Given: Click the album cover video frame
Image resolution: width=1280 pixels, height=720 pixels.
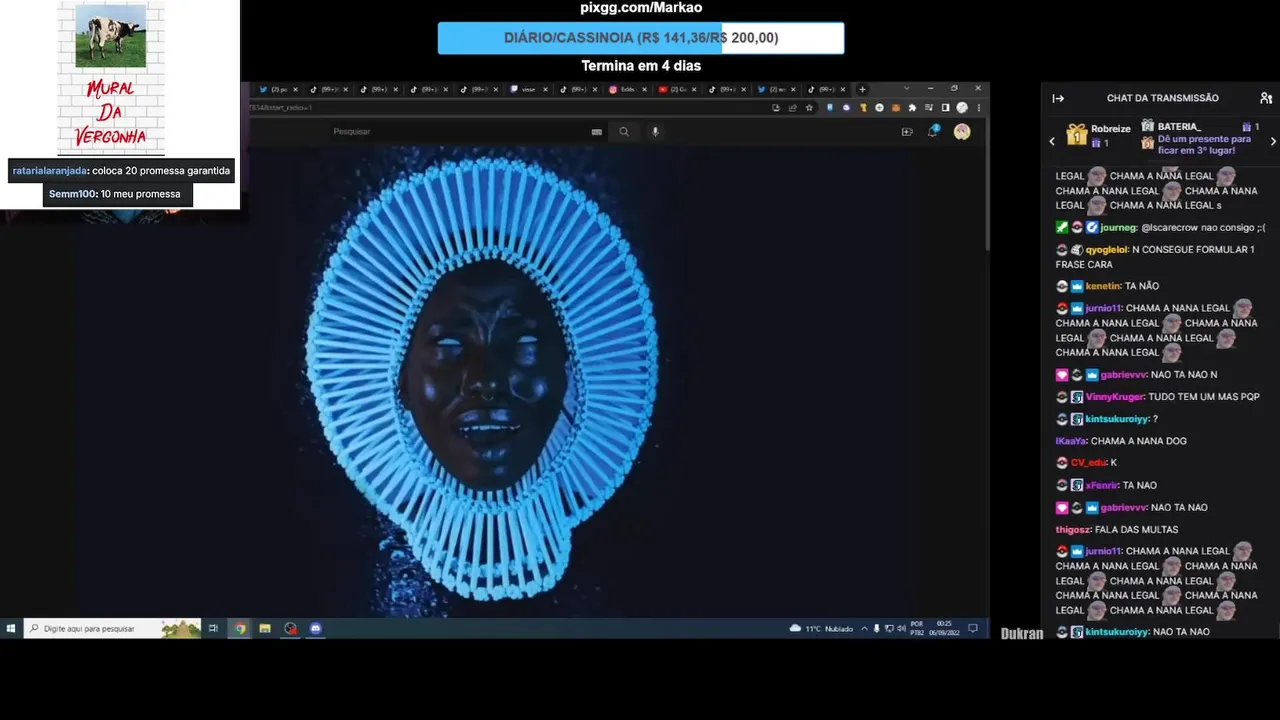Looking at the screenshot, I should pyautogui.click(x=485, y=380).
